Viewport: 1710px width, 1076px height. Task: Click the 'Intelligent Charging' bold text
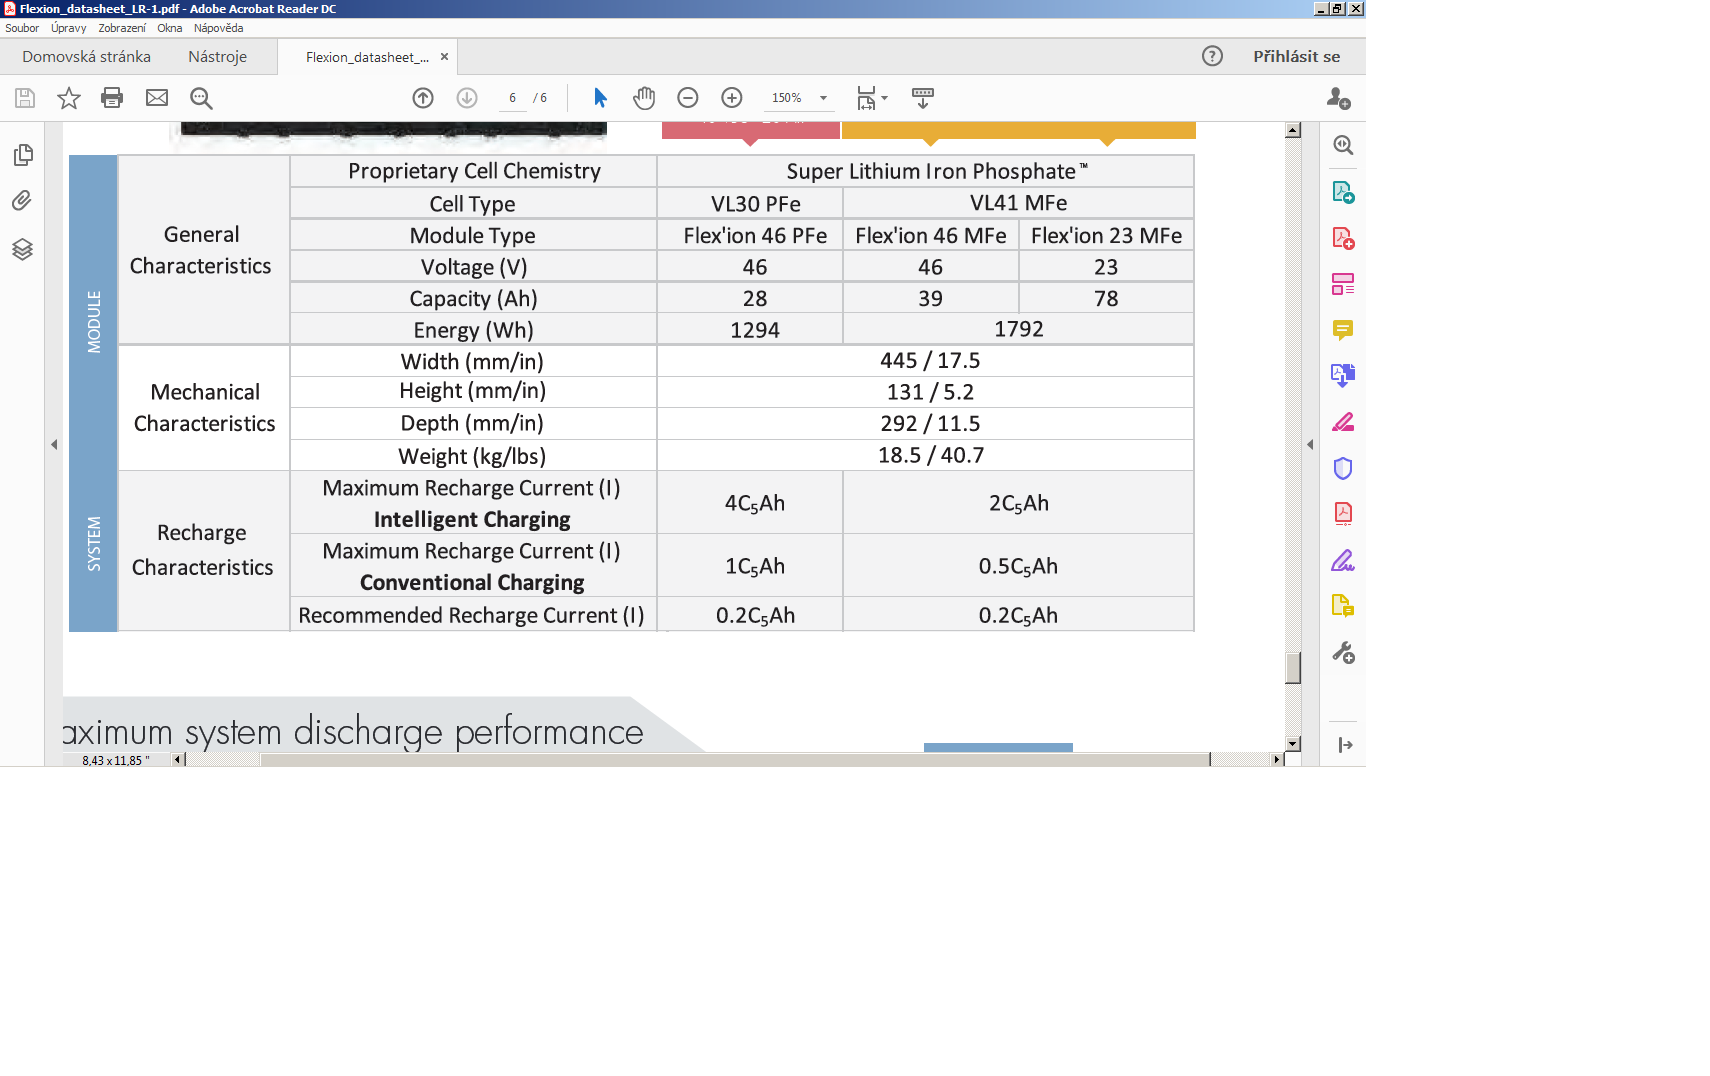tap(472, 519)
